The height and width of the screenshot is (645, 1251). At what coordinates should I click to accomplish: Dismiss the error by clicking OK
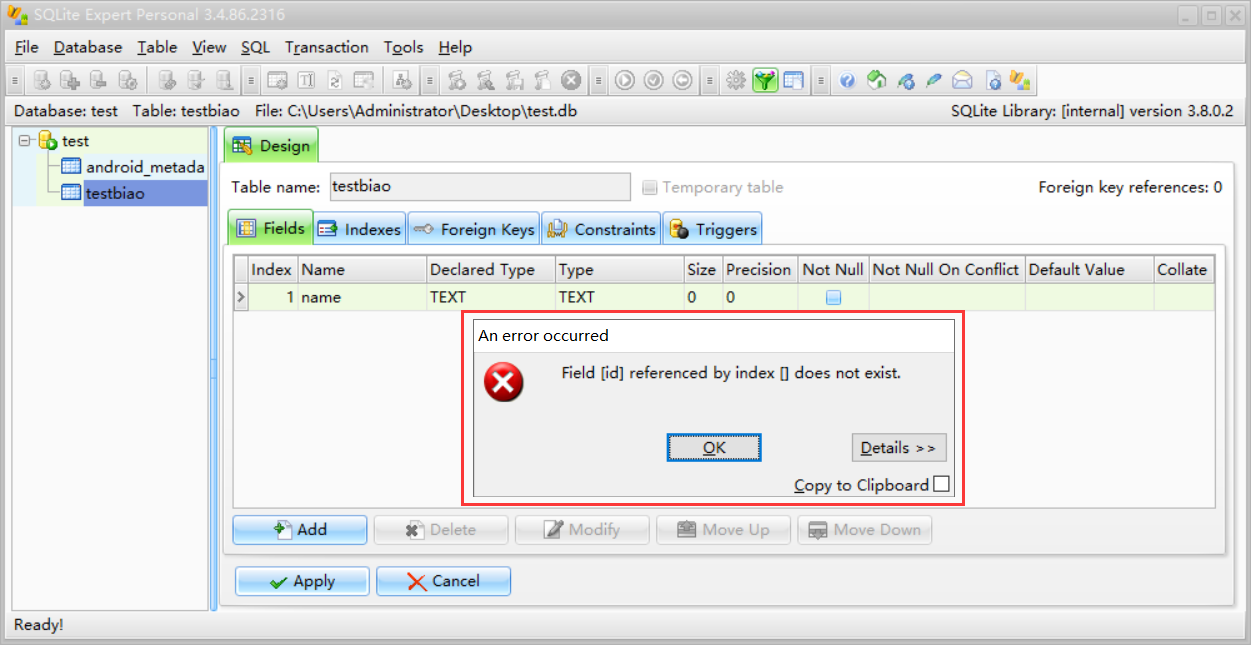(x=713, y=447)
